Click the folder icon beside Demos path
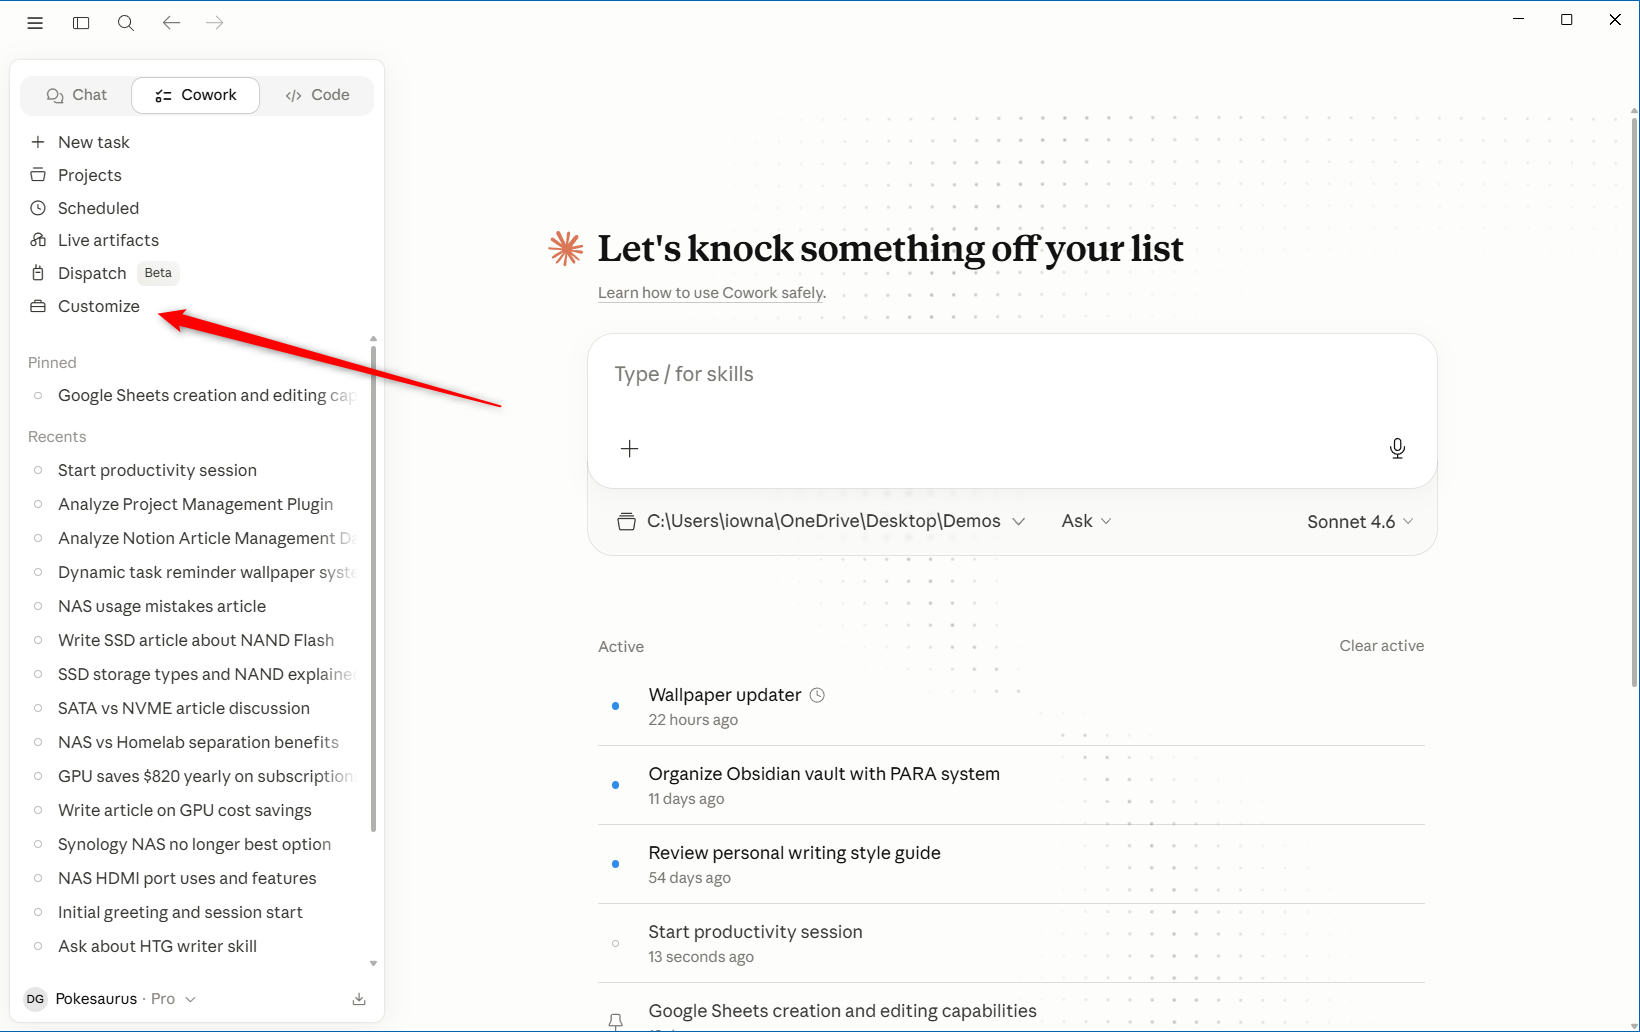The width and height of the screenshot is (1640, 1032). pyautogui.click(x=626, y=521)
